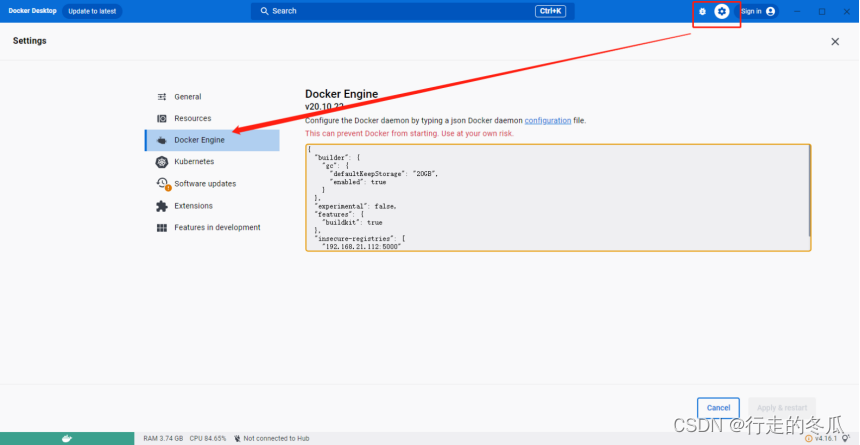Close the Settings panel with X
The height and width of the screenshot is (445, 860).
click(835, 42)
